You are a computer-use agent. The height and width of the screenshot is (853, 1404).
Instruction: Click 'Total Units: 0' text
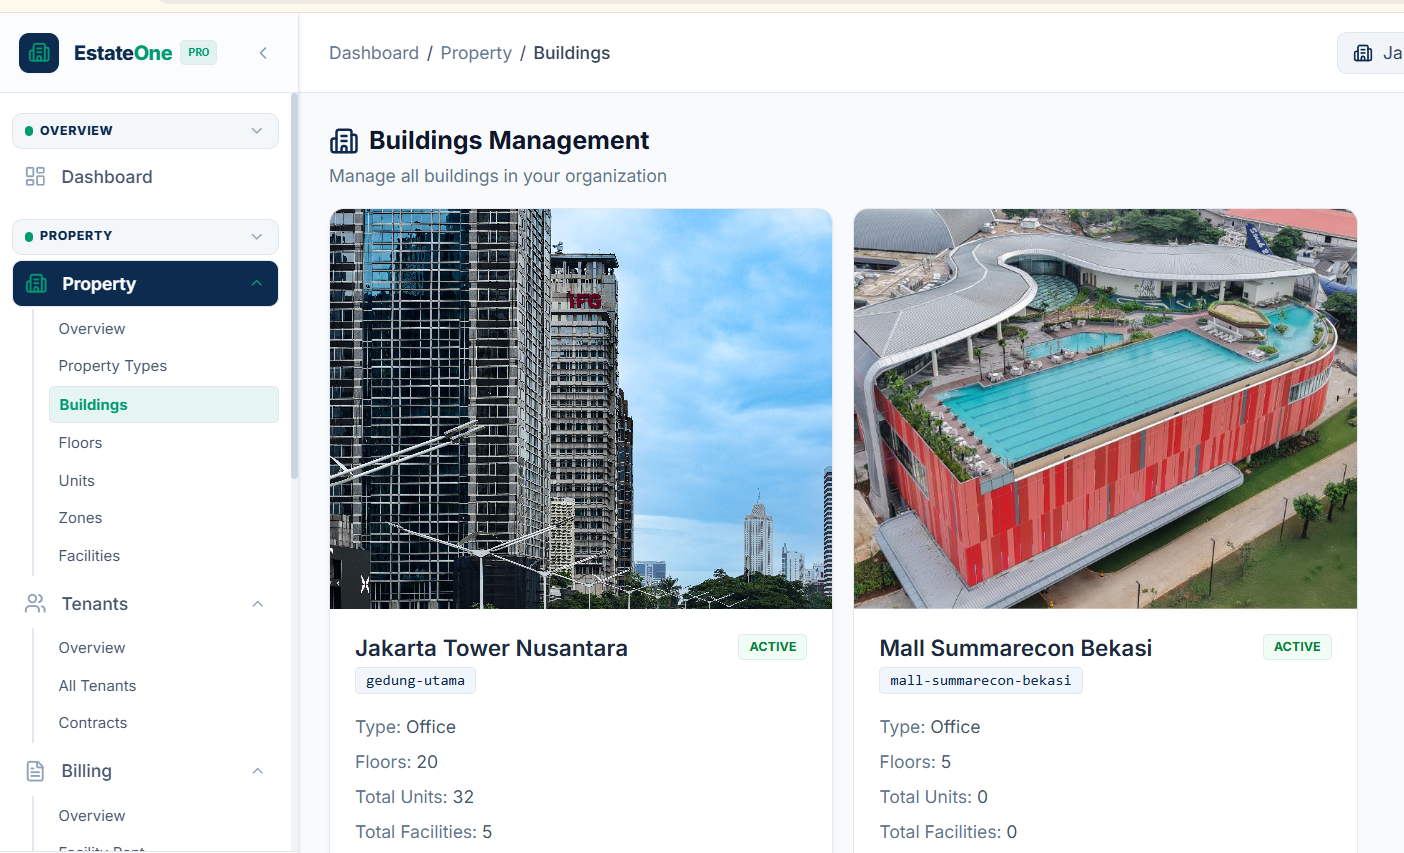[934, 797]
